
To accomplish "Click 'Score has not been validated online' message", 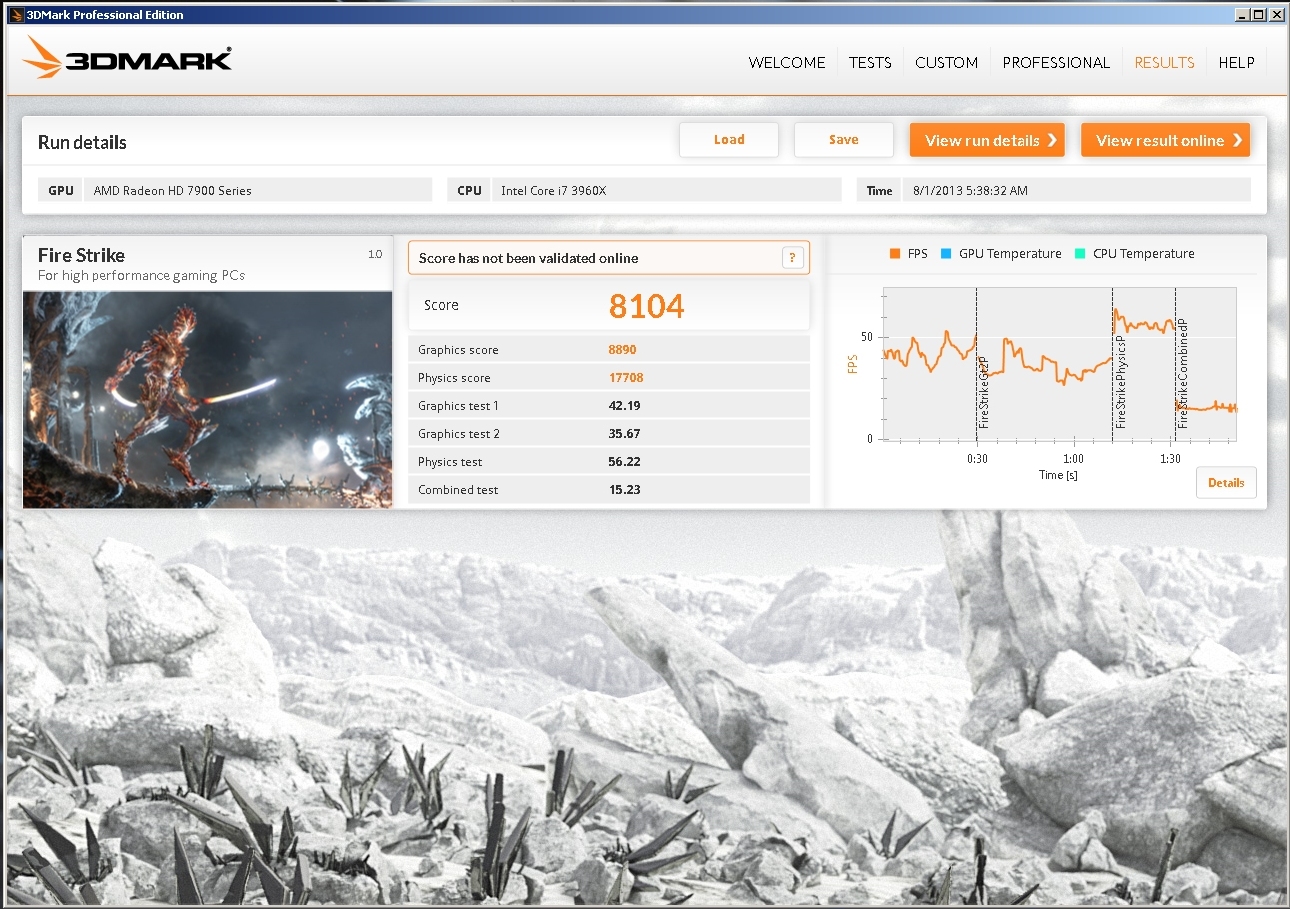I will (x=528, y=258).
